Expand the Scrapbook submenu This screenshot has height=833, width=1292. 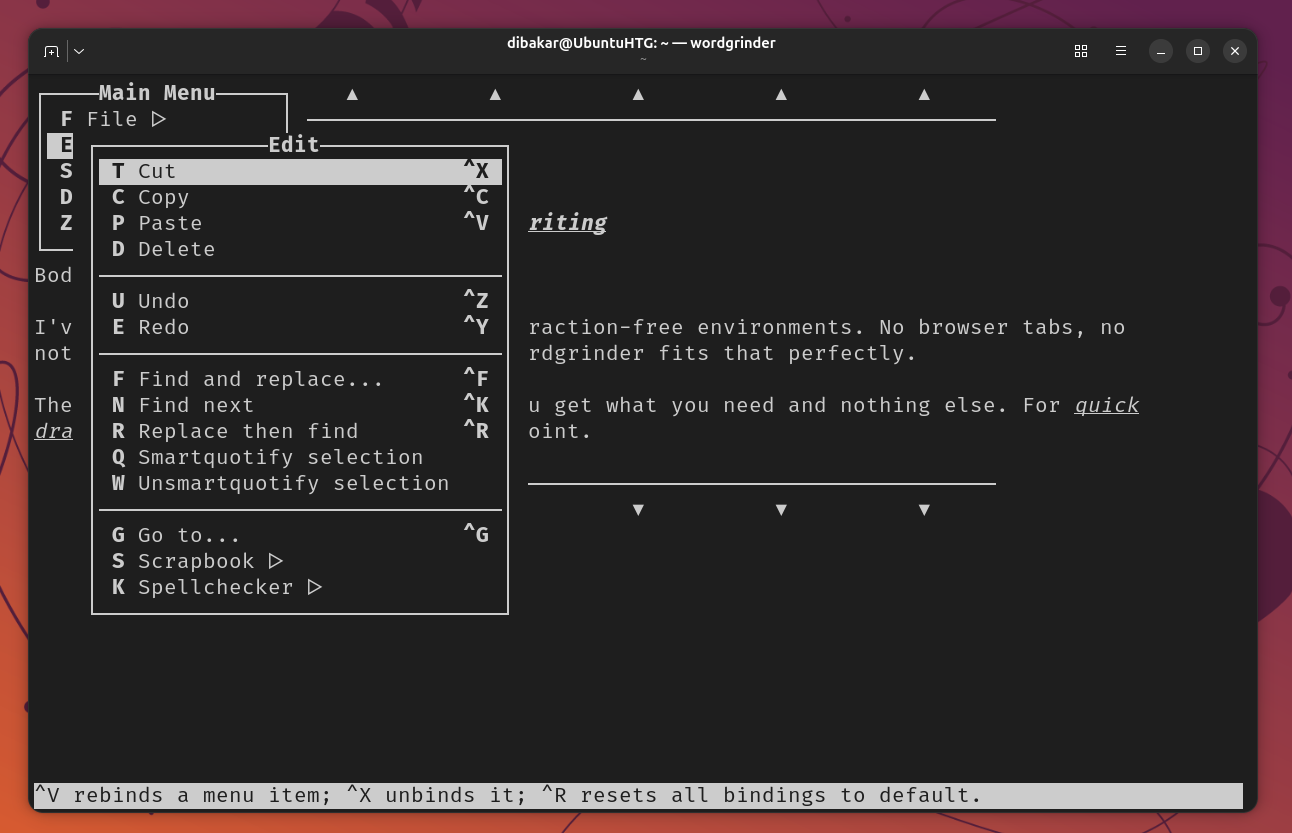point(300,561)
